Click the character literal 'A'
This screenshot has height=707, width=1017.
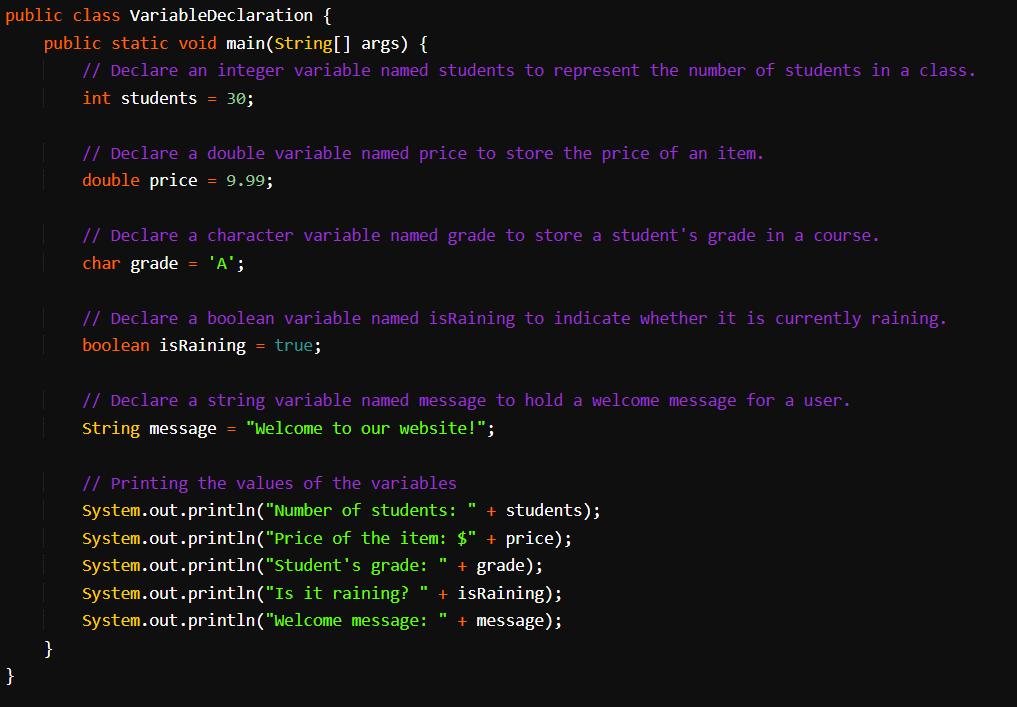coord(220,263)
